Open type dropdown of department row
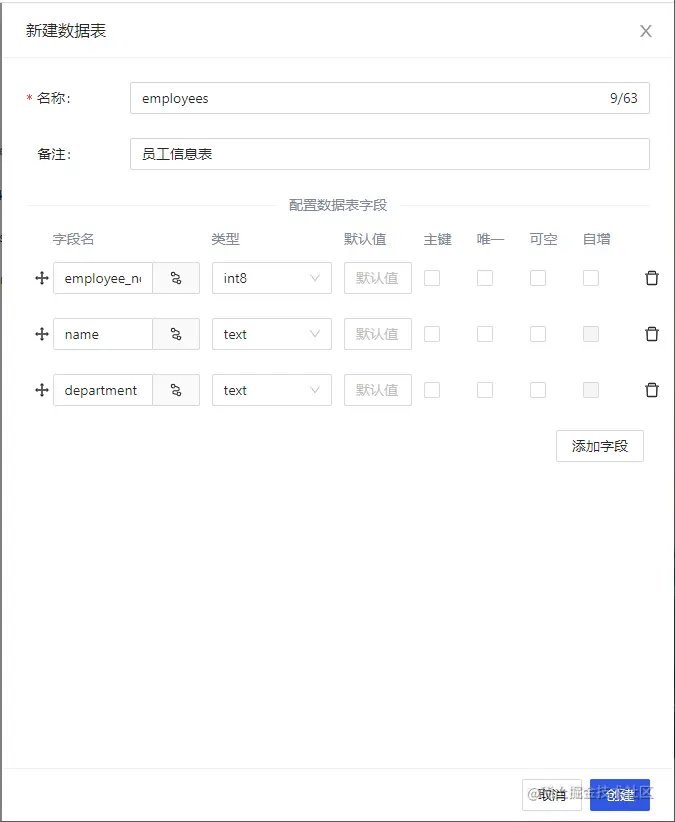 (271, 391)
